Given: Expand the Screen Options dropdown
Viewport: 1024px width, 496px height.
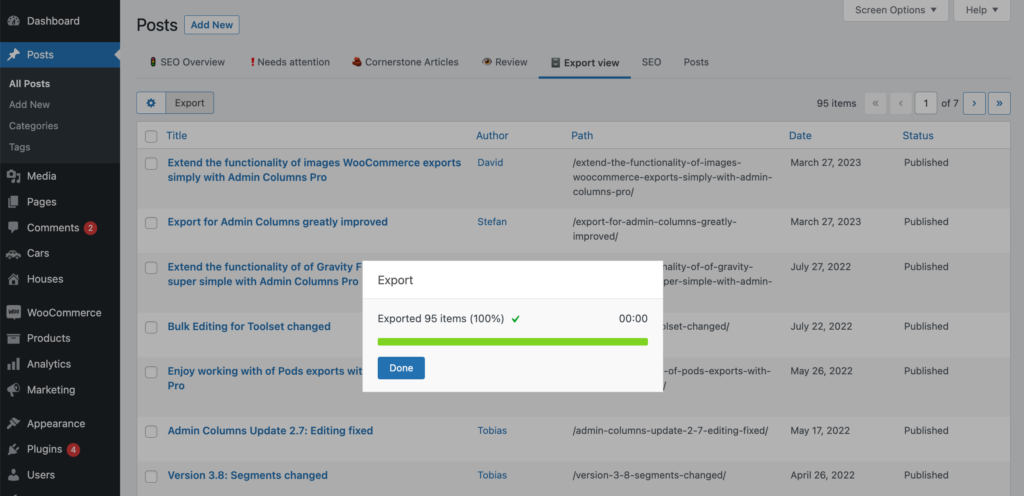Looking at the screenshot, I should 895,10.
